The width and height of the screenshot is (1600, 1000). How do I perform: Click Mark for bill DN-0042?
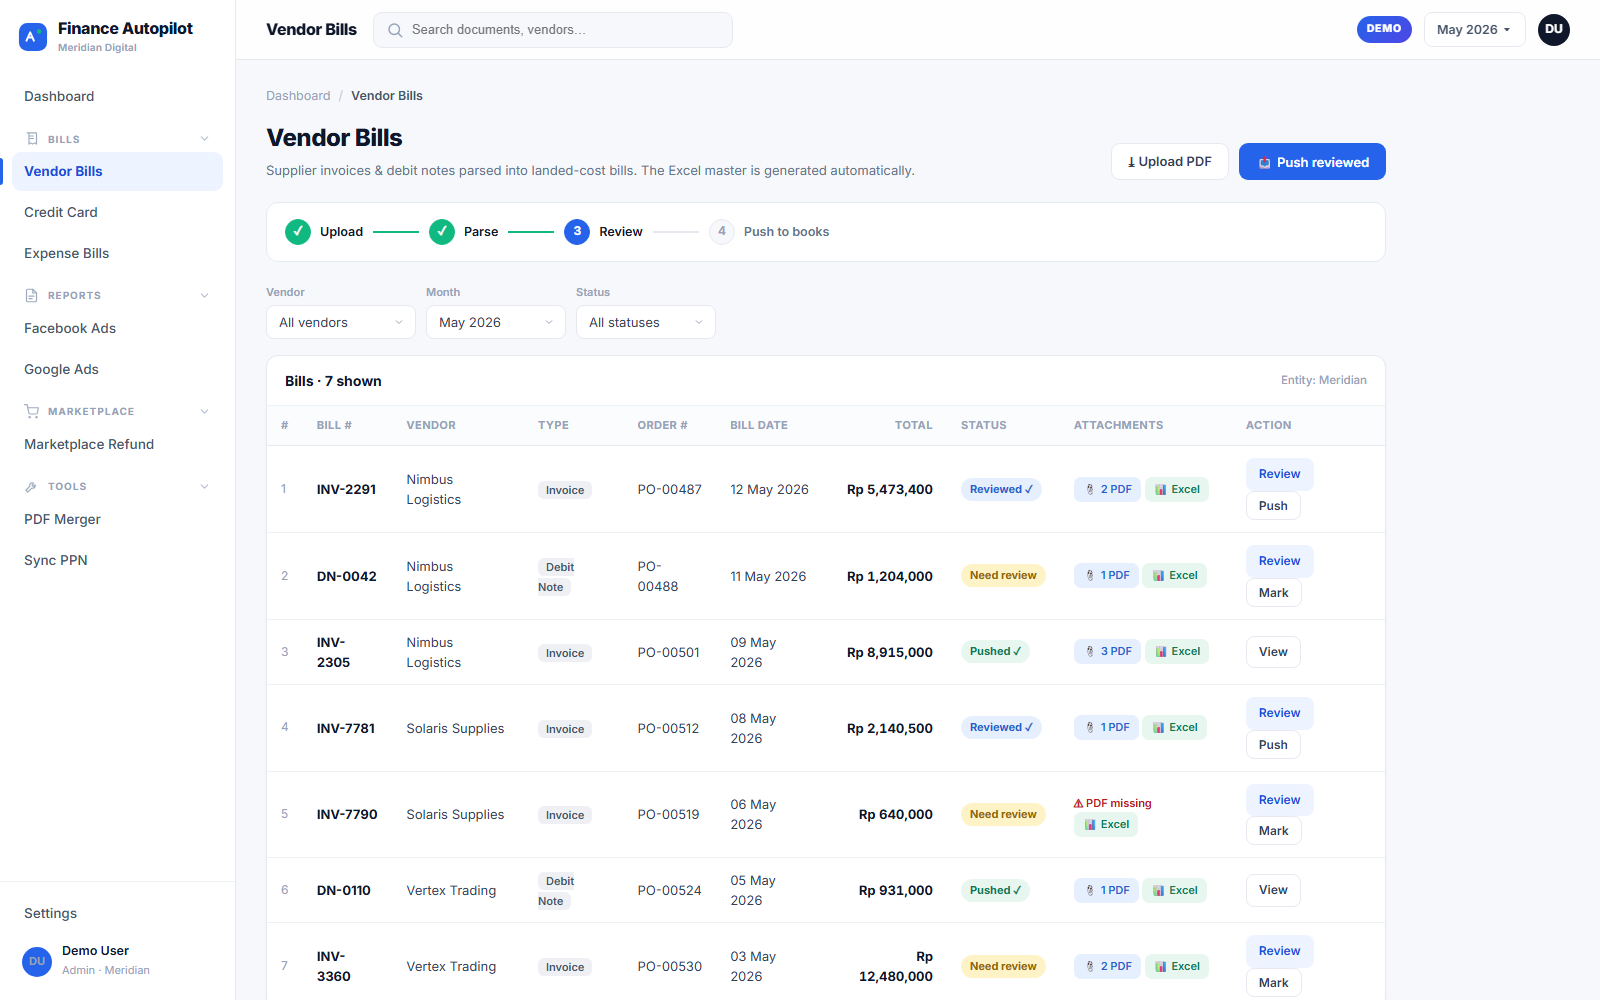(1273, 593)
